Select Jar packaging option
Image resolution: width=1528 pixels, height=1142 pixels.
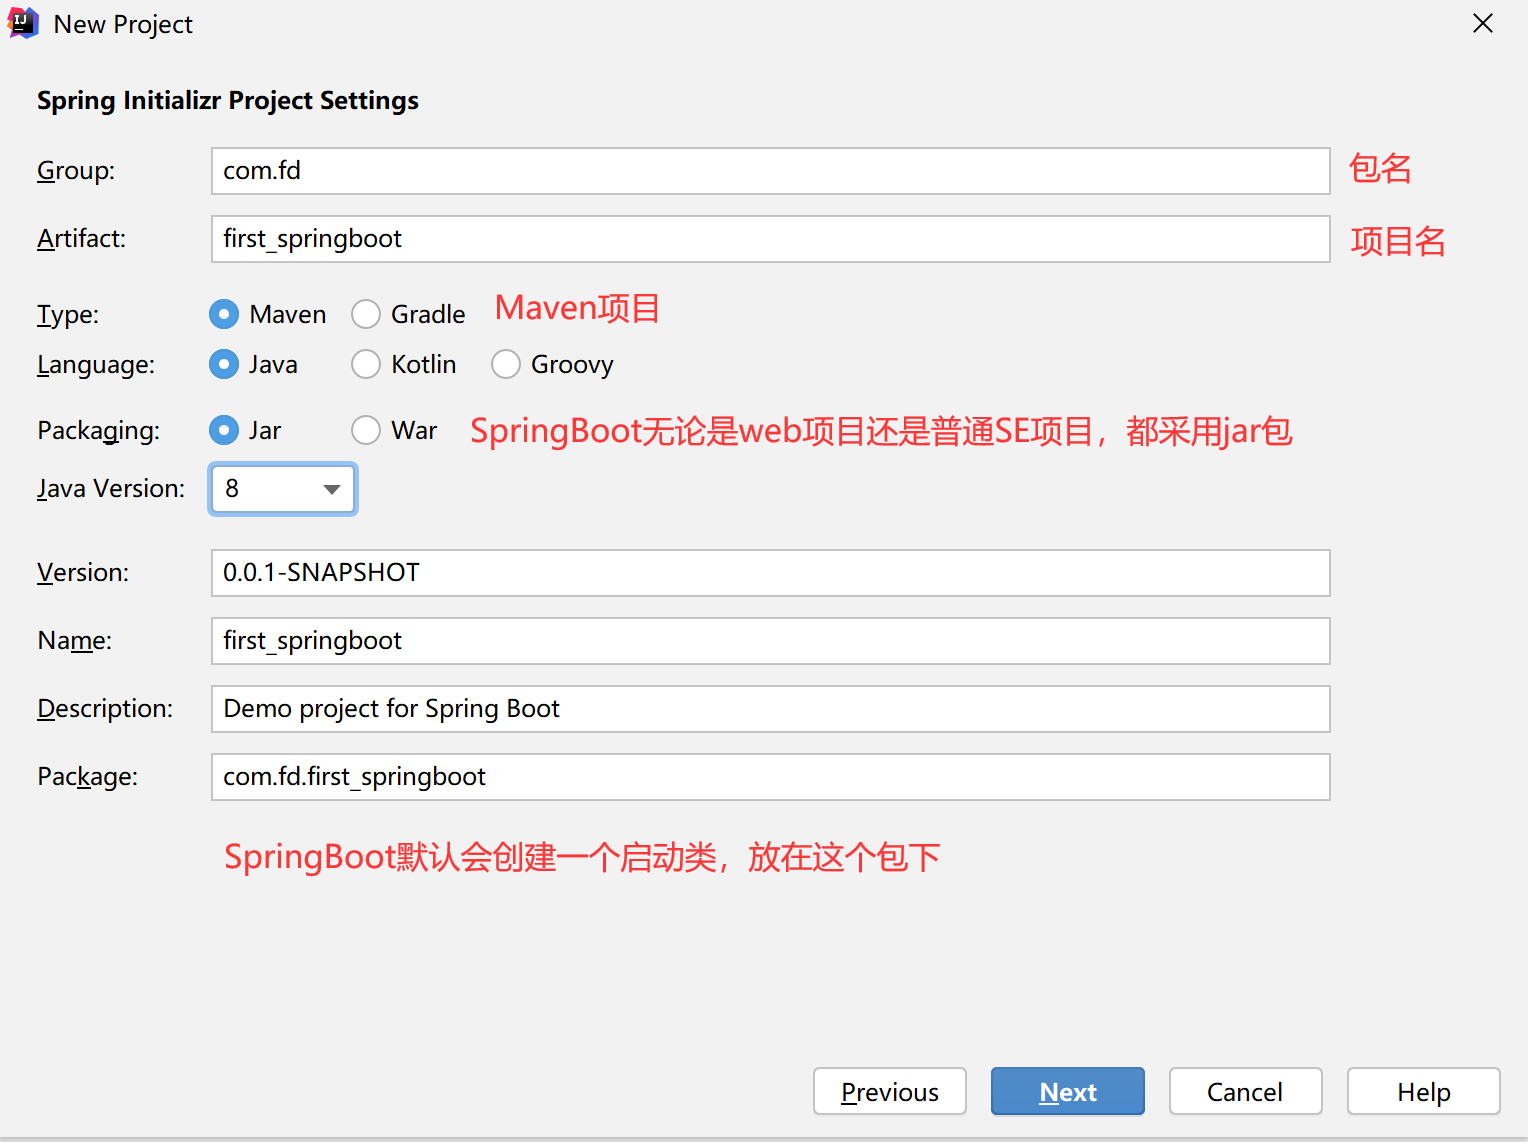pyautogui.click(x=225, y=430)
